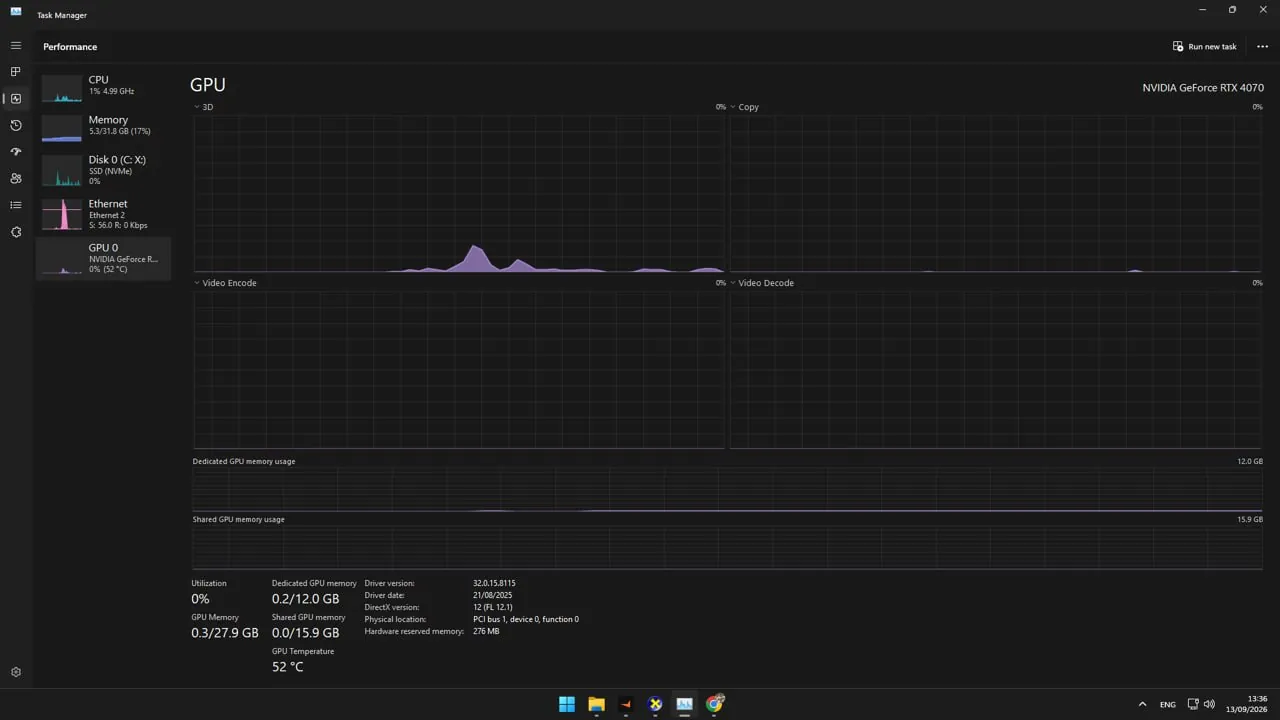Show hidden system tray icons

pos(1142,704)
